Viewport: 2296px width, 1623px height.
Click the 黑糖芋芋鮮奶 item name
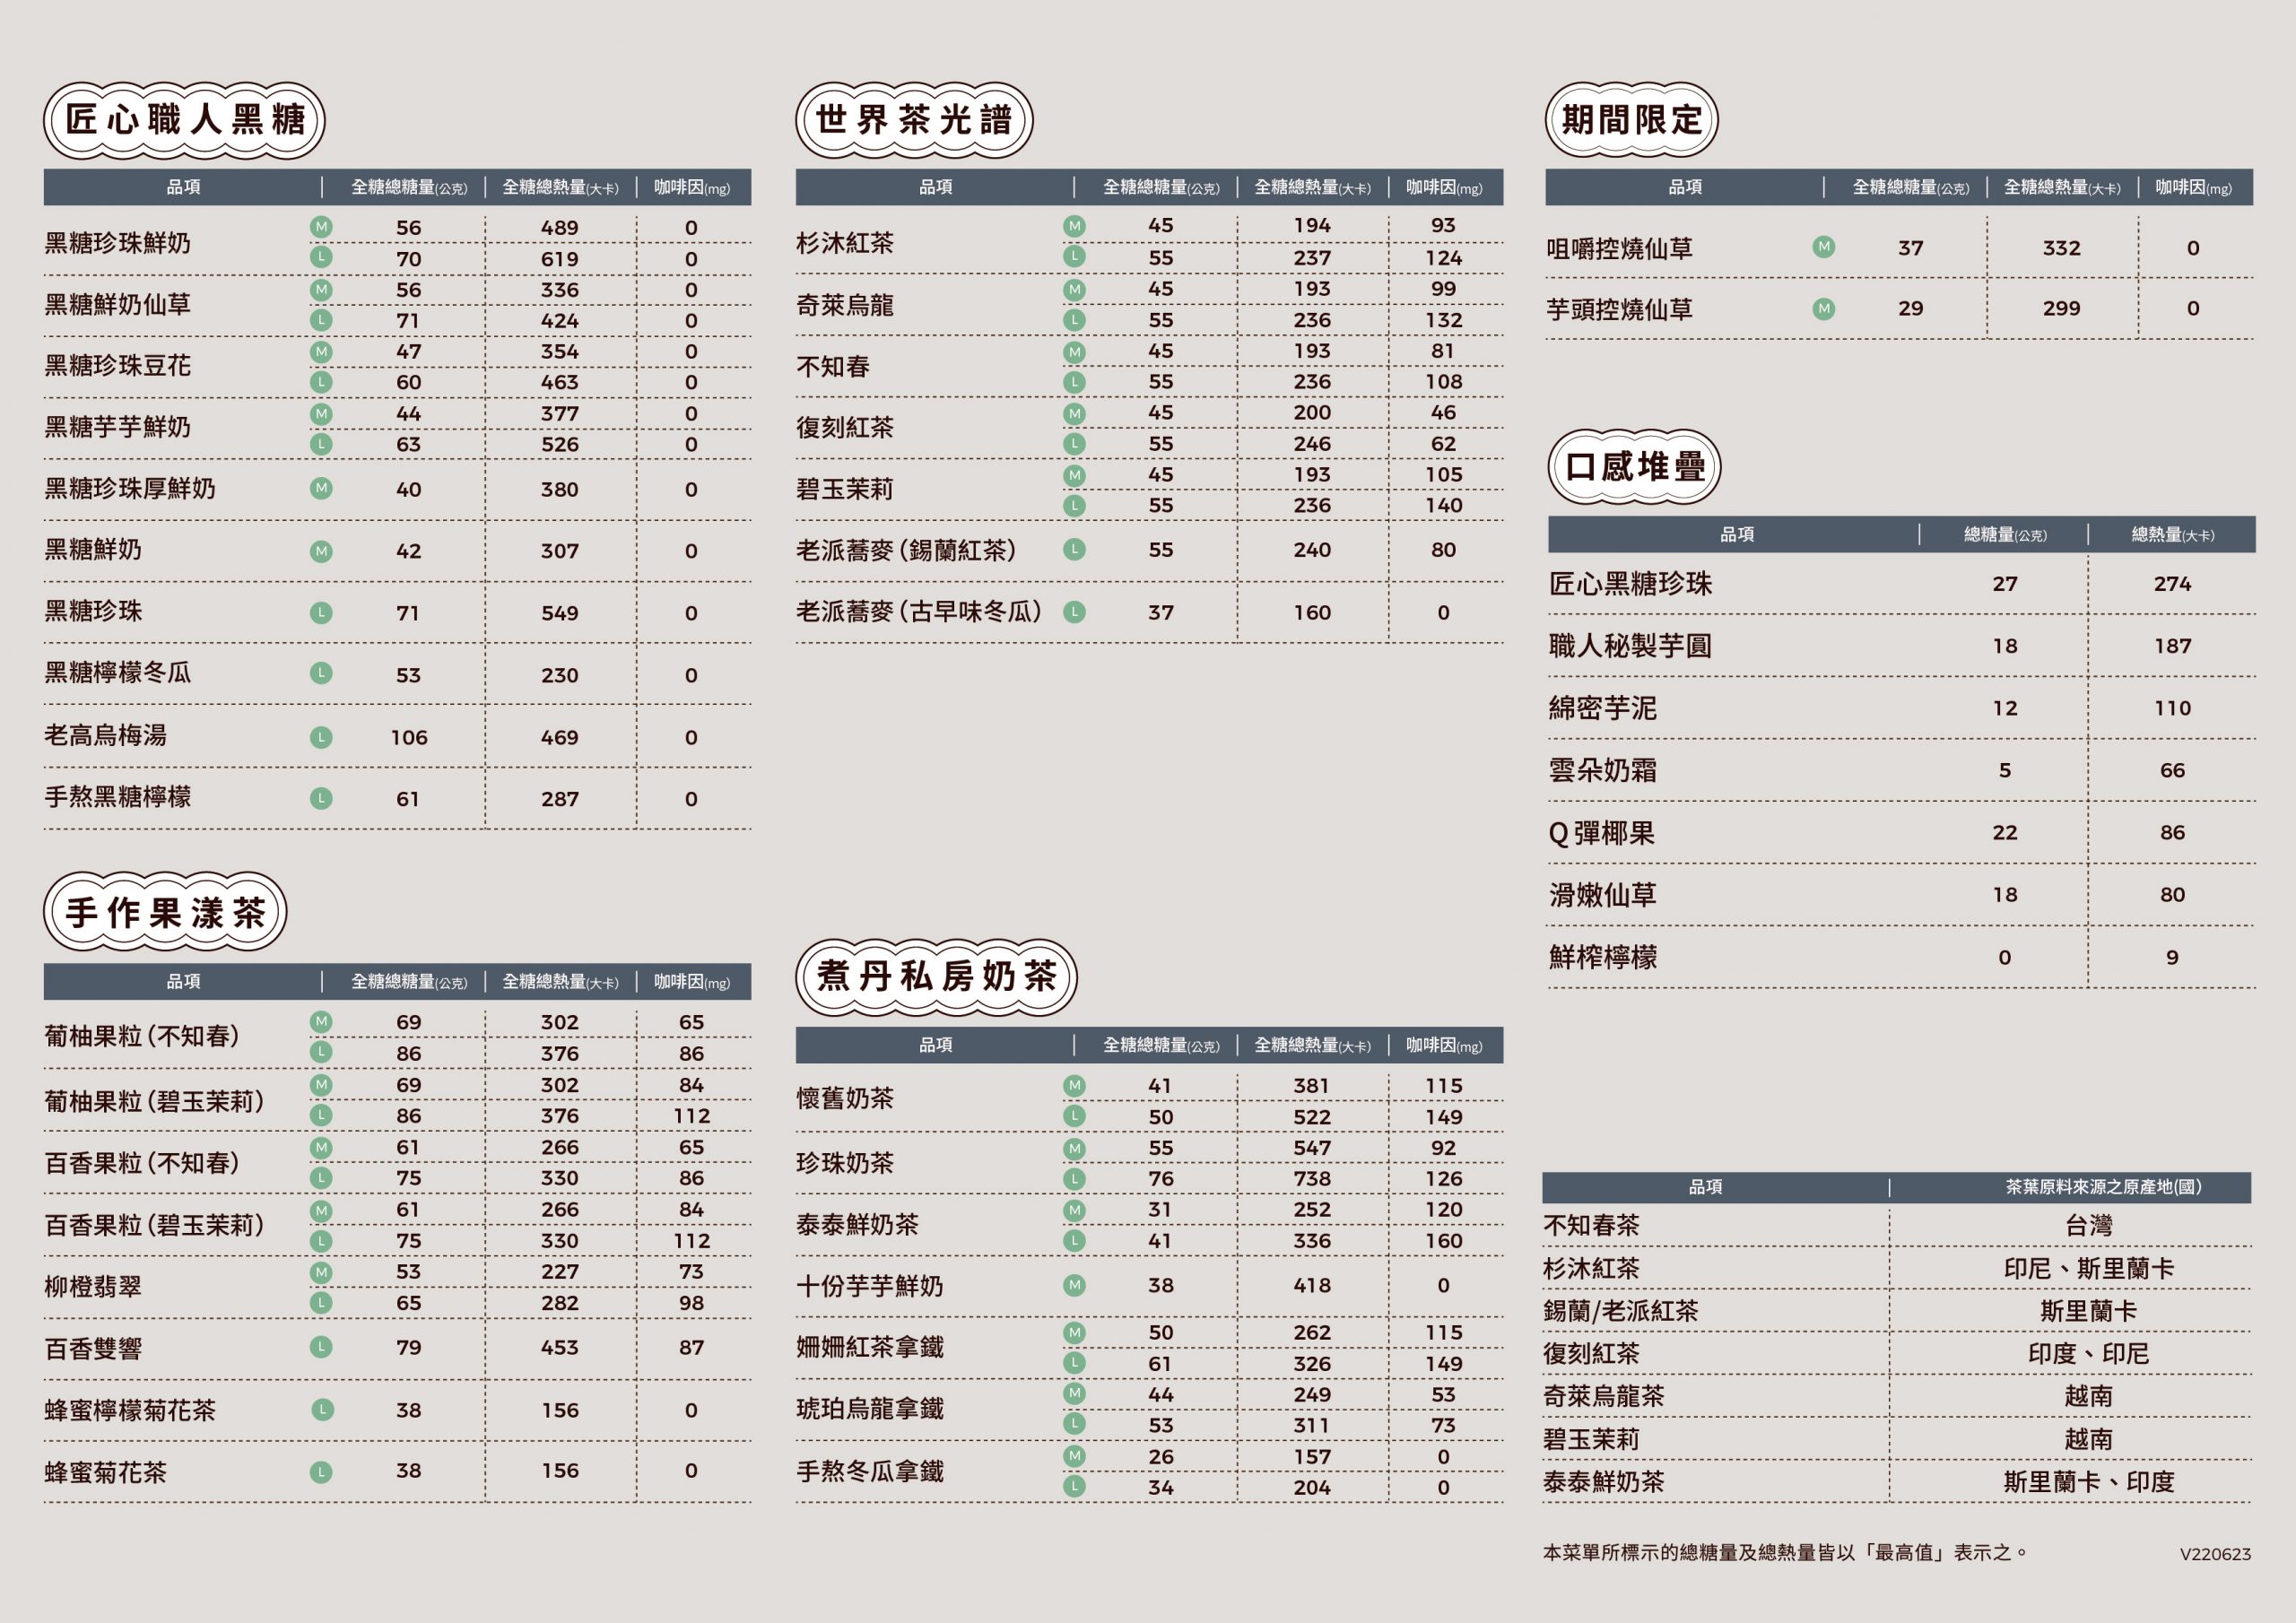click(x=117, y=427)
